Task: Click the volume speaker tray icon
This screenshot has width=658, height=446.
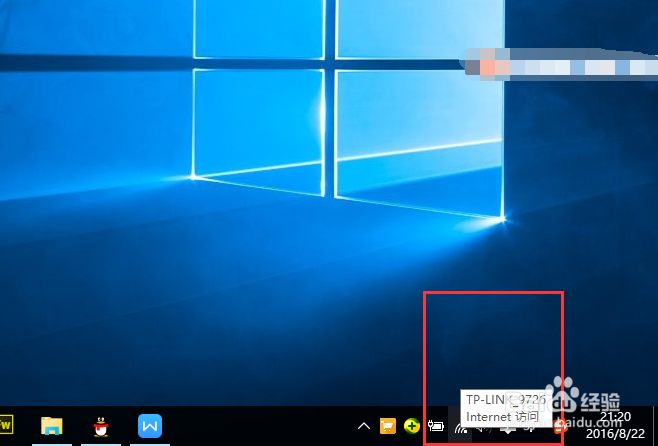Action: tap(483, 428)
